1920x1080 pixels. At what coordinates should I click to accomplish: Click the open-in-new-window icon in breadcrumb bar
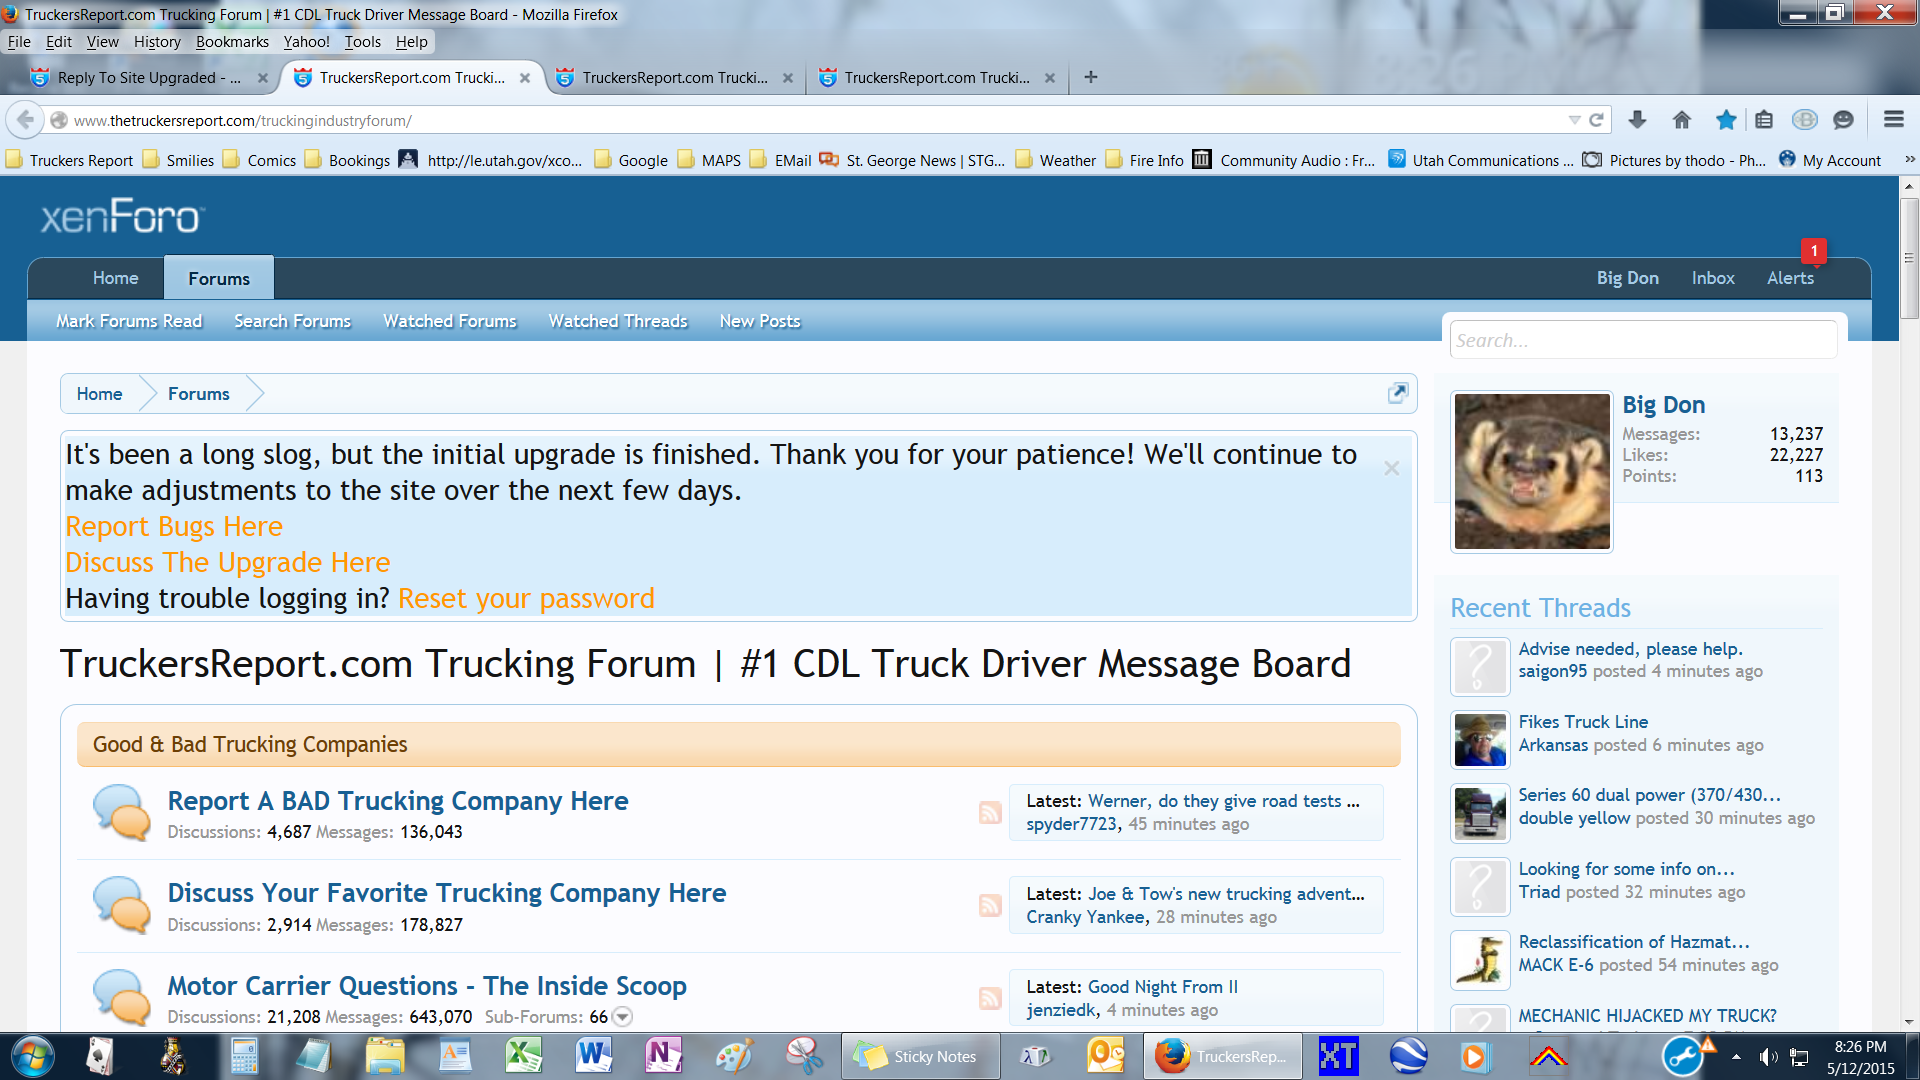point(1398,393)
